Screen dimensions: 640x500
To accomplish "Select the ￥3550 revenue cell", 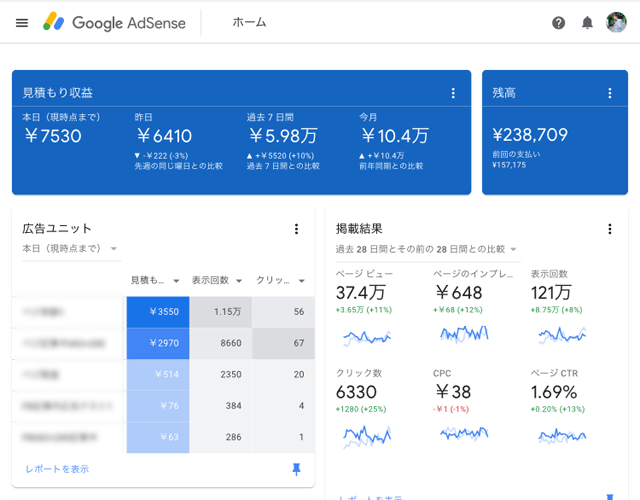I will (x=158, y=312).
